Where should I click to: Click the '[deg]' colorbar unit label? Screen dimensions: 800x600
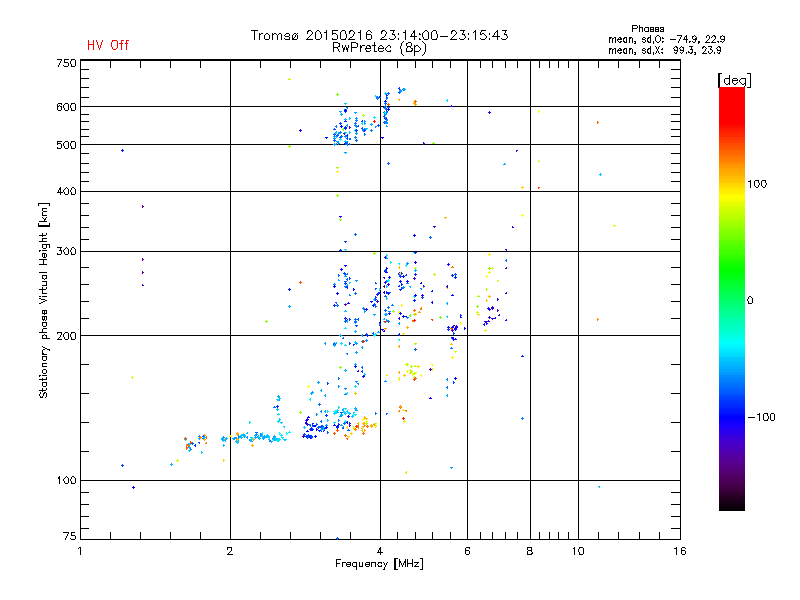[x=734, y=80]
